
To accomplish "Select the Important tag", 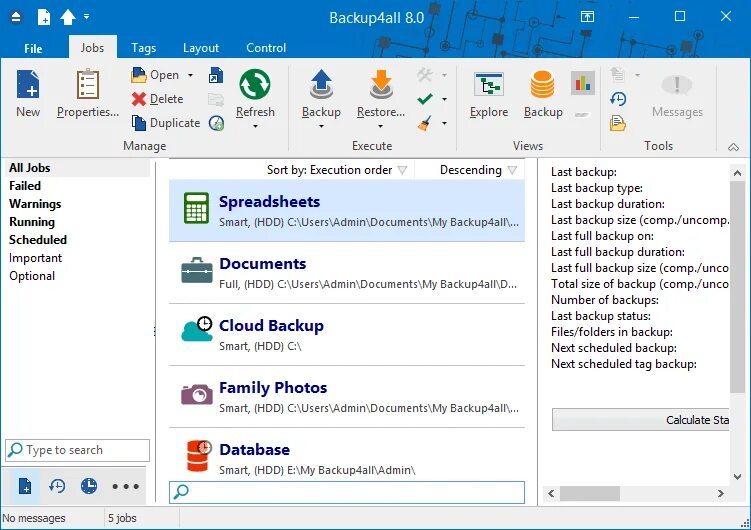I will pyautogui.click(x=35, y=258).
